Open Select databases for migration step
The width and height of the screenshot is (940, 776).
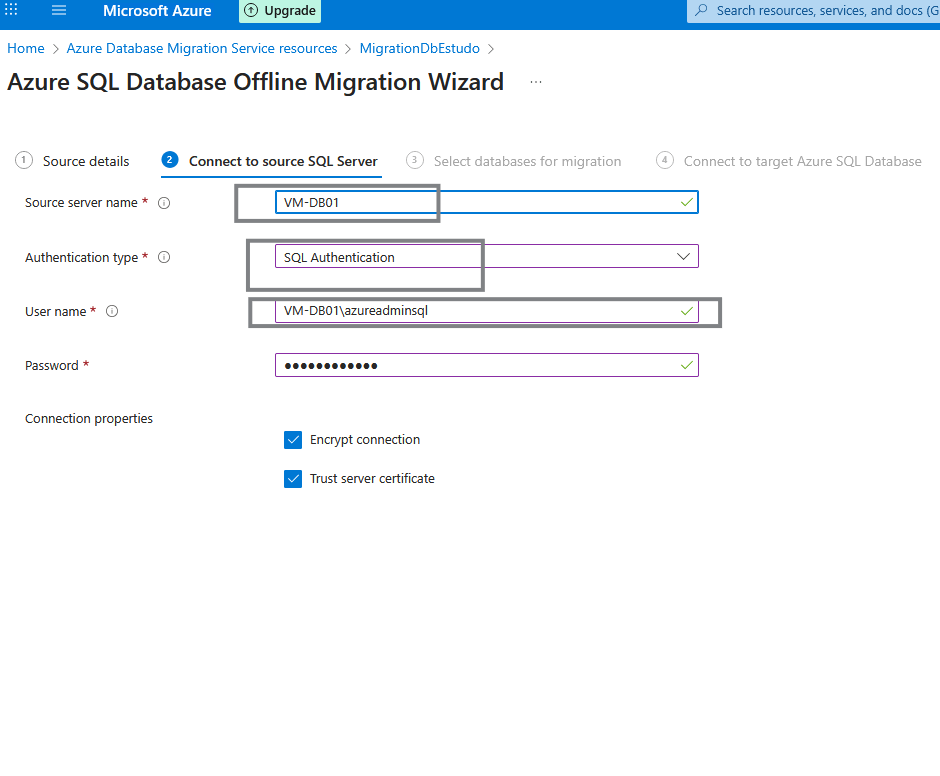(x=527, y=161)
